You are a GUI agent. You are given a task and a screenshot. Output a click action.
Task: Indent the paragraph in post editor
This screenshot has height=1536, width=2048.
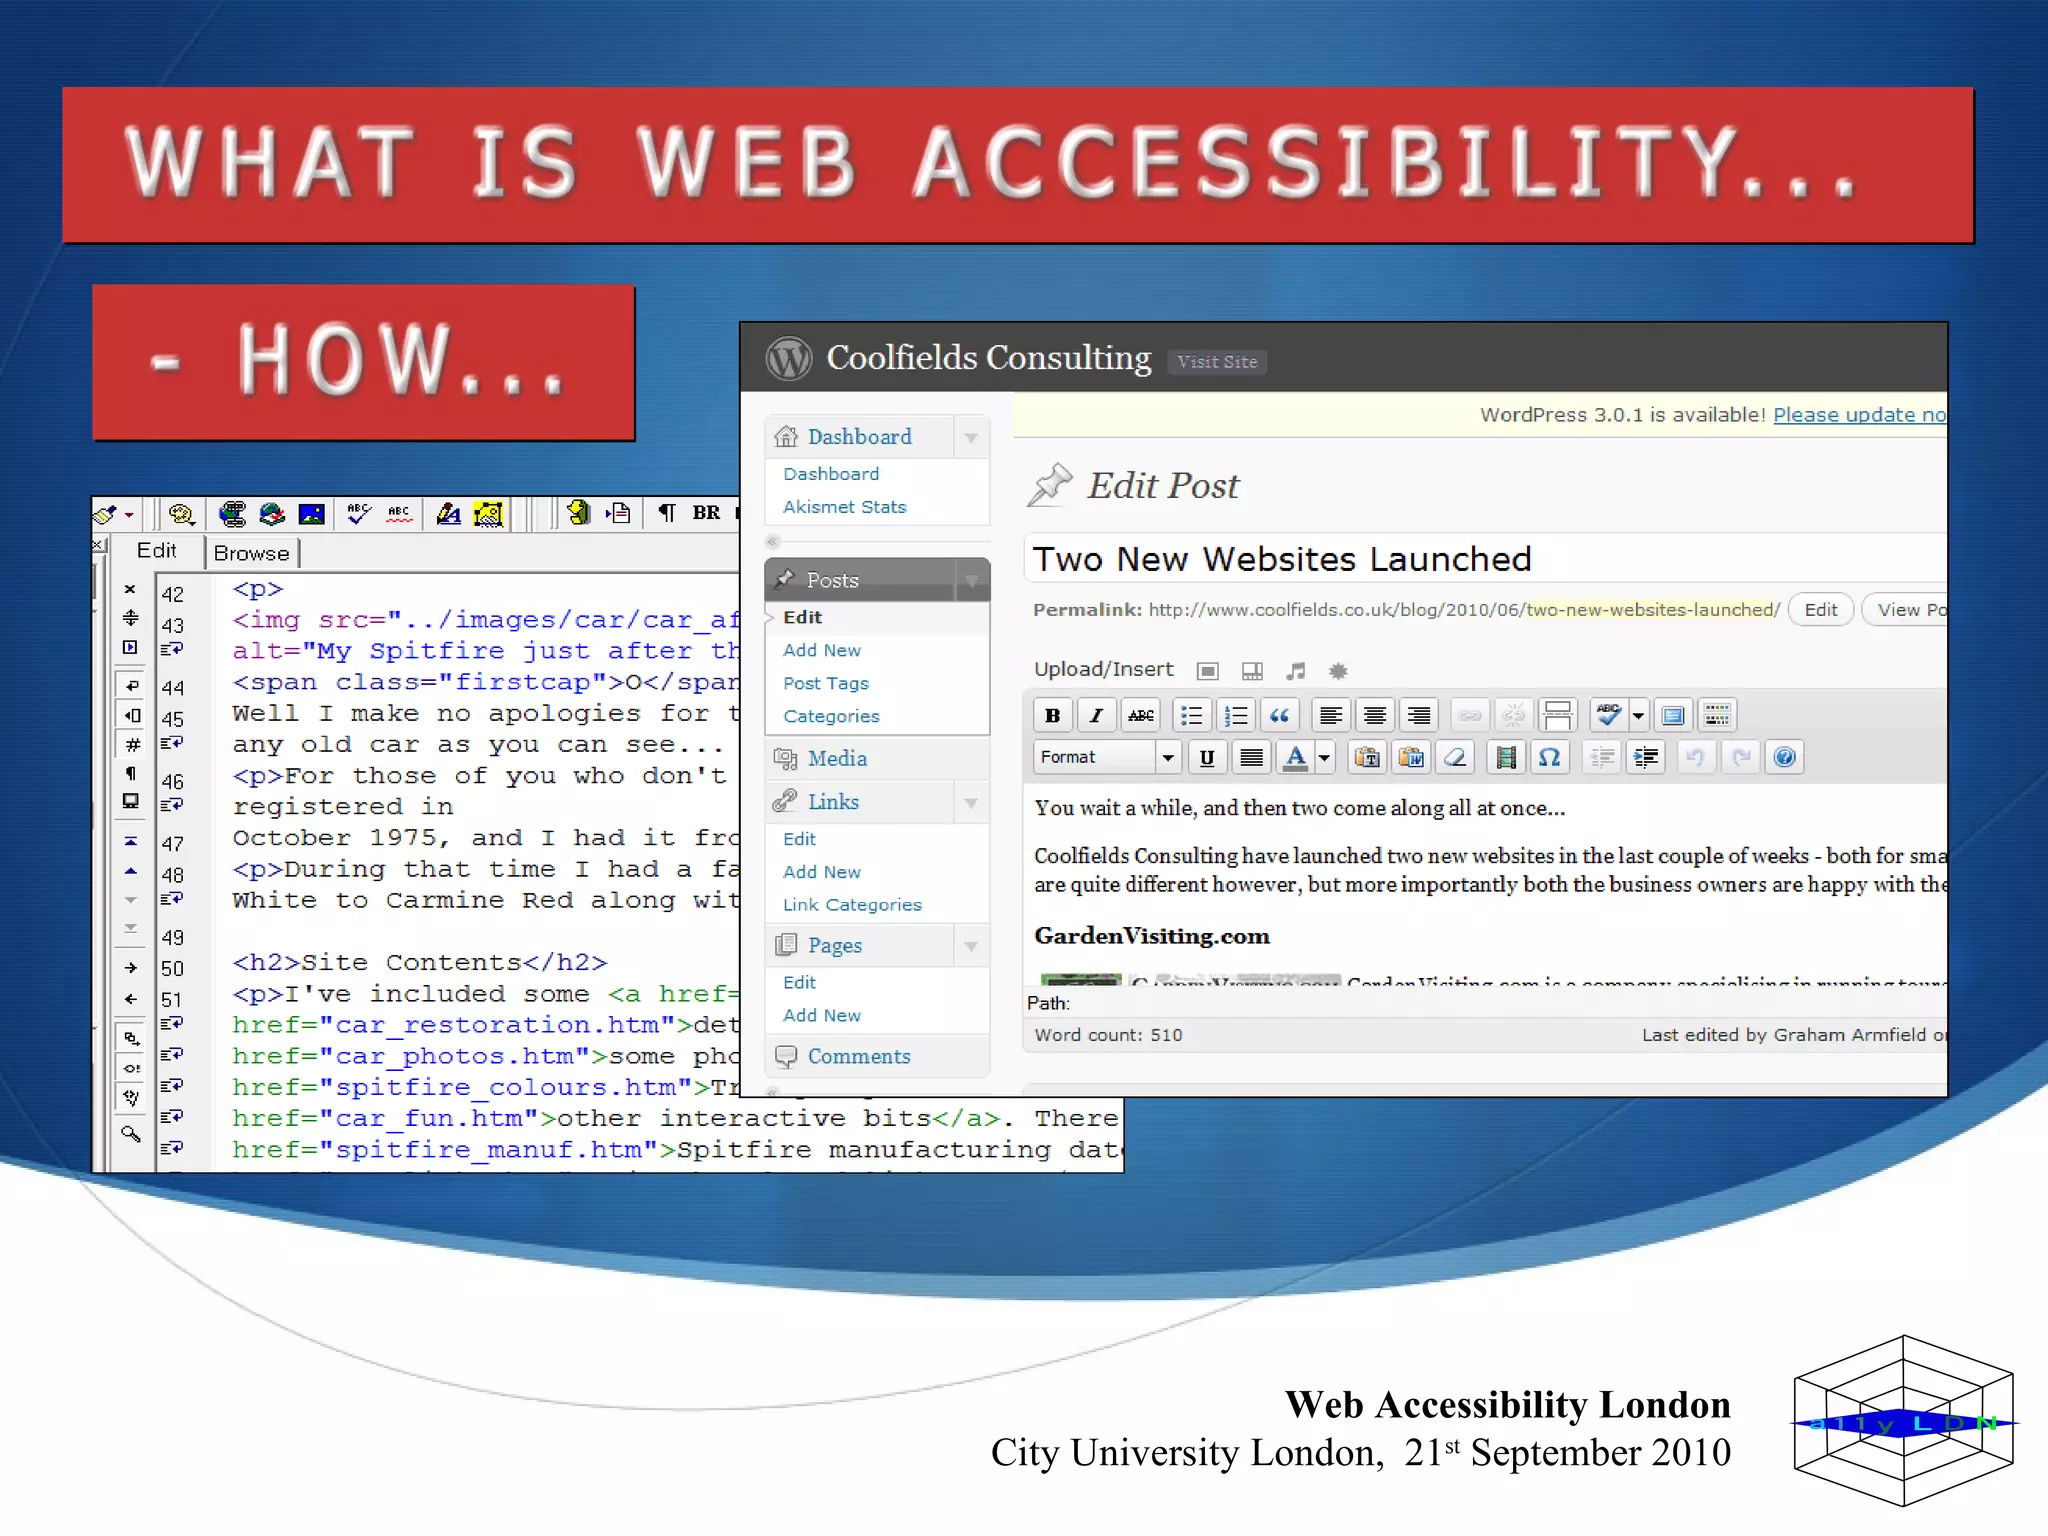coord(1646,757)
